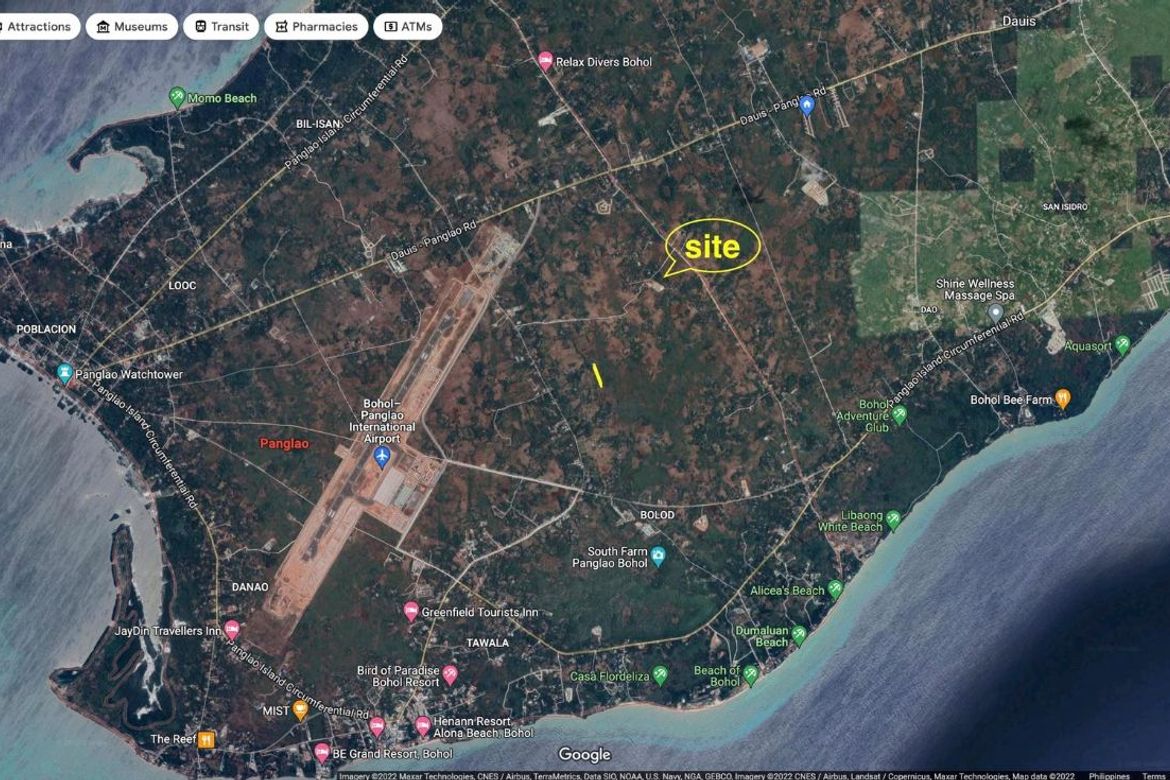
Task: Open the BE Grand Resort Bohol pin
Action: pos(322,752)
